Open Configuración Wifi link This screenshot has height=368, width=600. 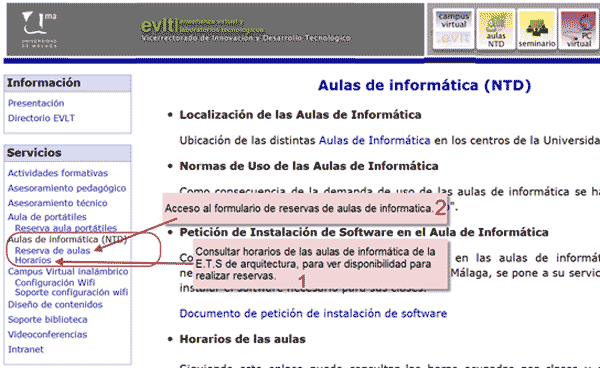point(55,283)
